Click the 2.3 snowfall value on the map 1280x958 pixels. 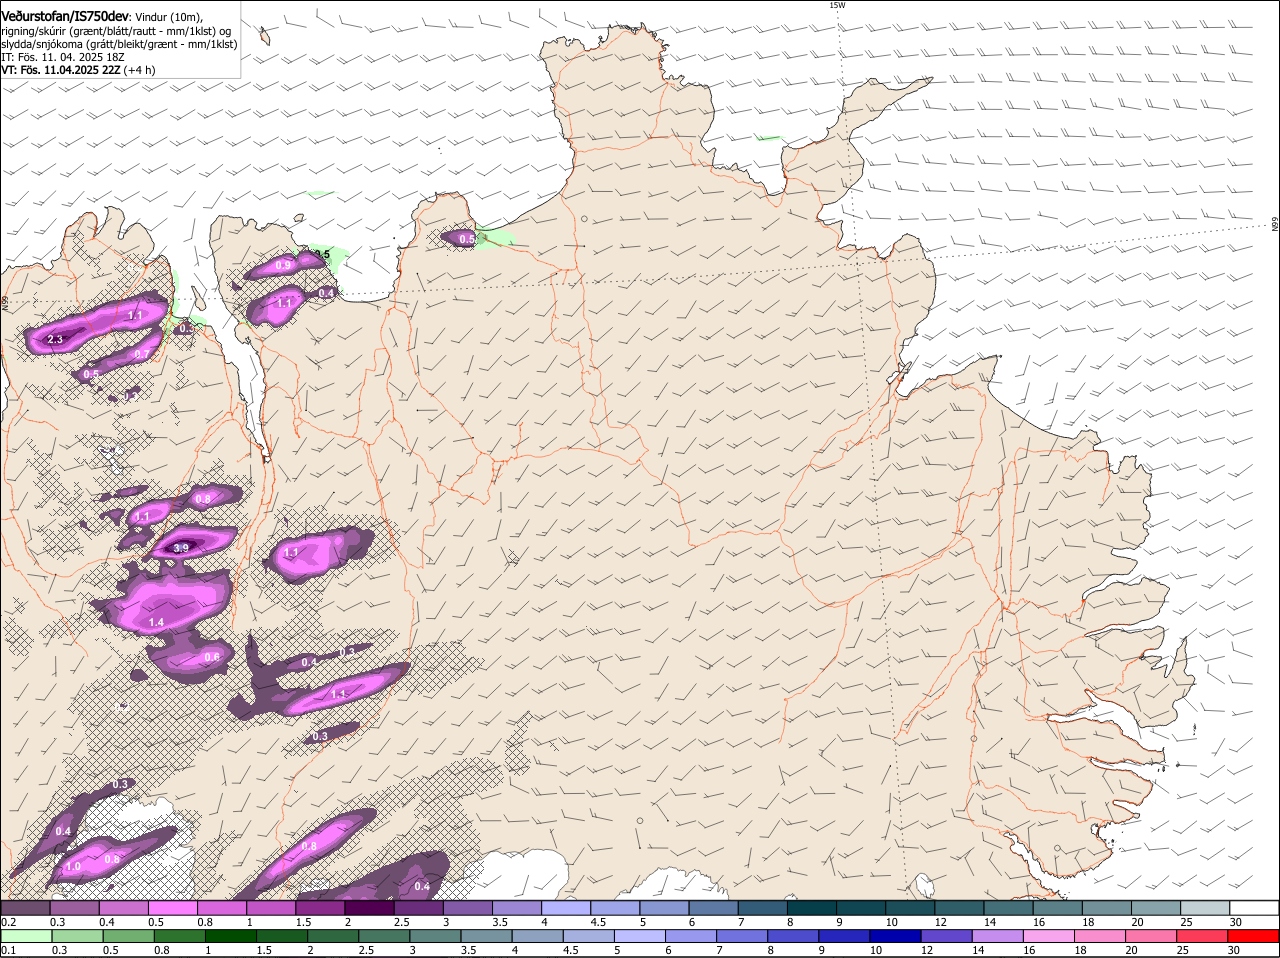[x=55, y=340]
